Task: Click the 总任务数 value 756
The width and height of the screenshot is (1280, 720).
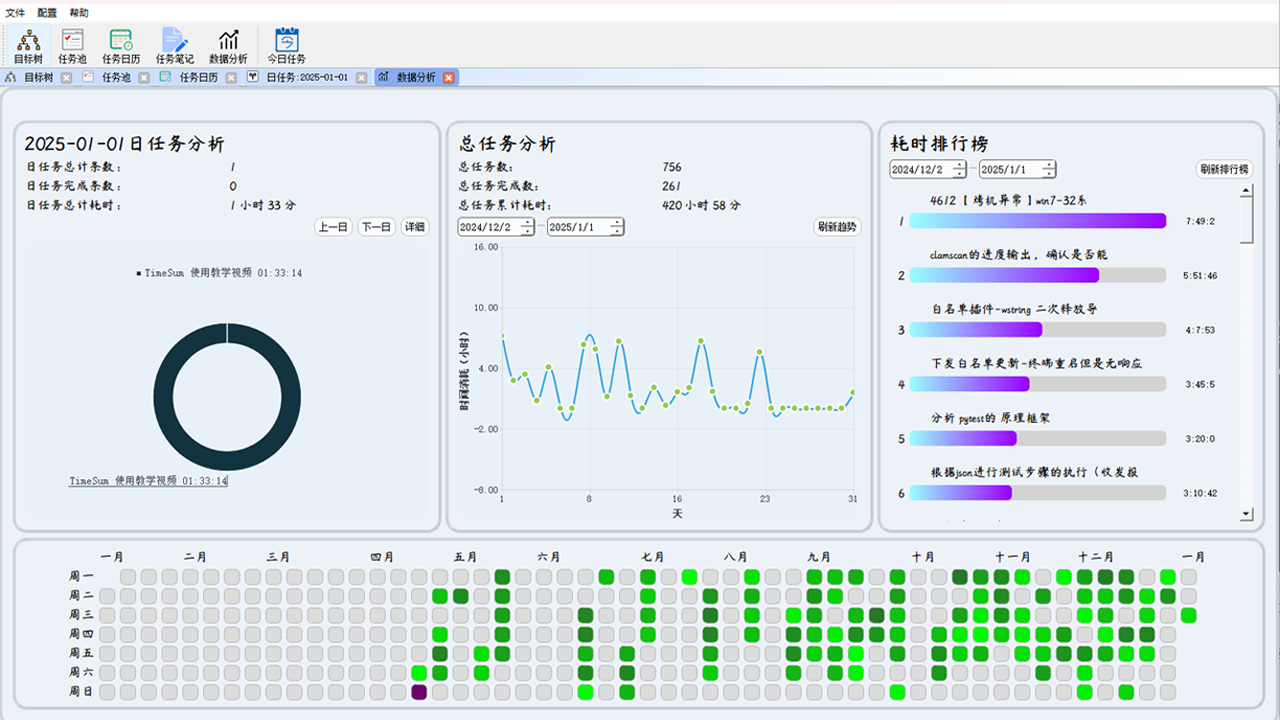Action: [x=672, y=167]
